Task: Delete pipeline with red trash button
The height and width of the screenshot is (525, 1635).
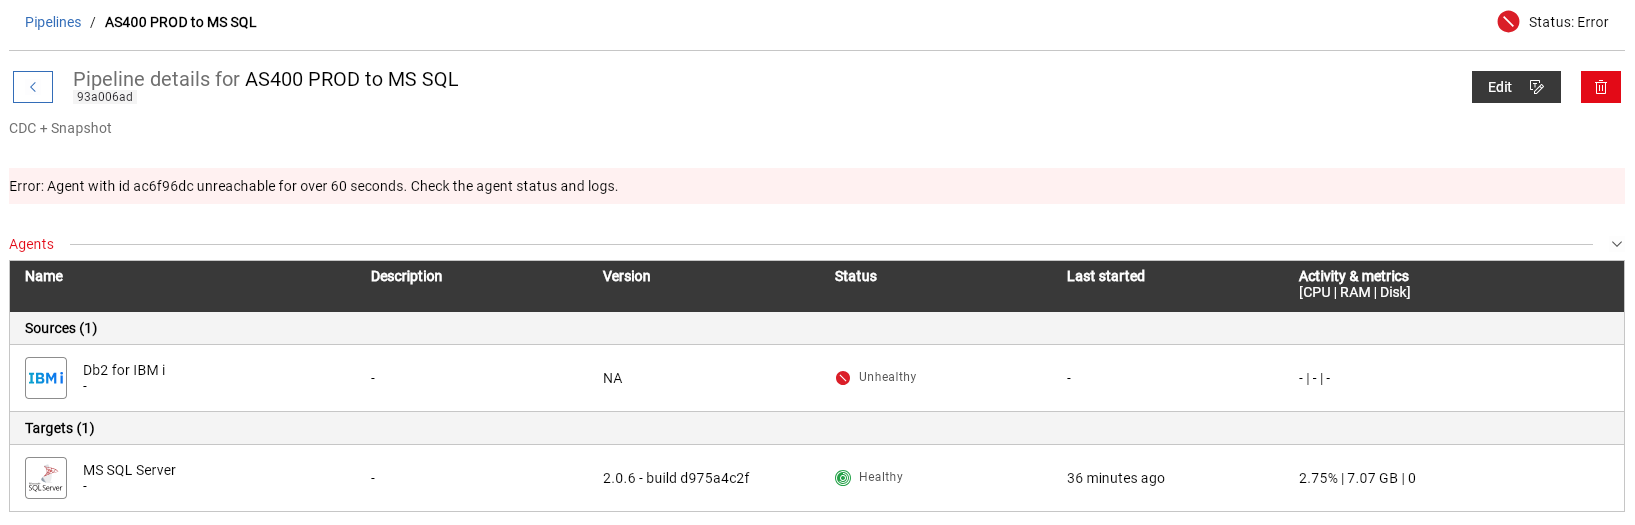Action: pyautogui.click(x=1601, y=87)
